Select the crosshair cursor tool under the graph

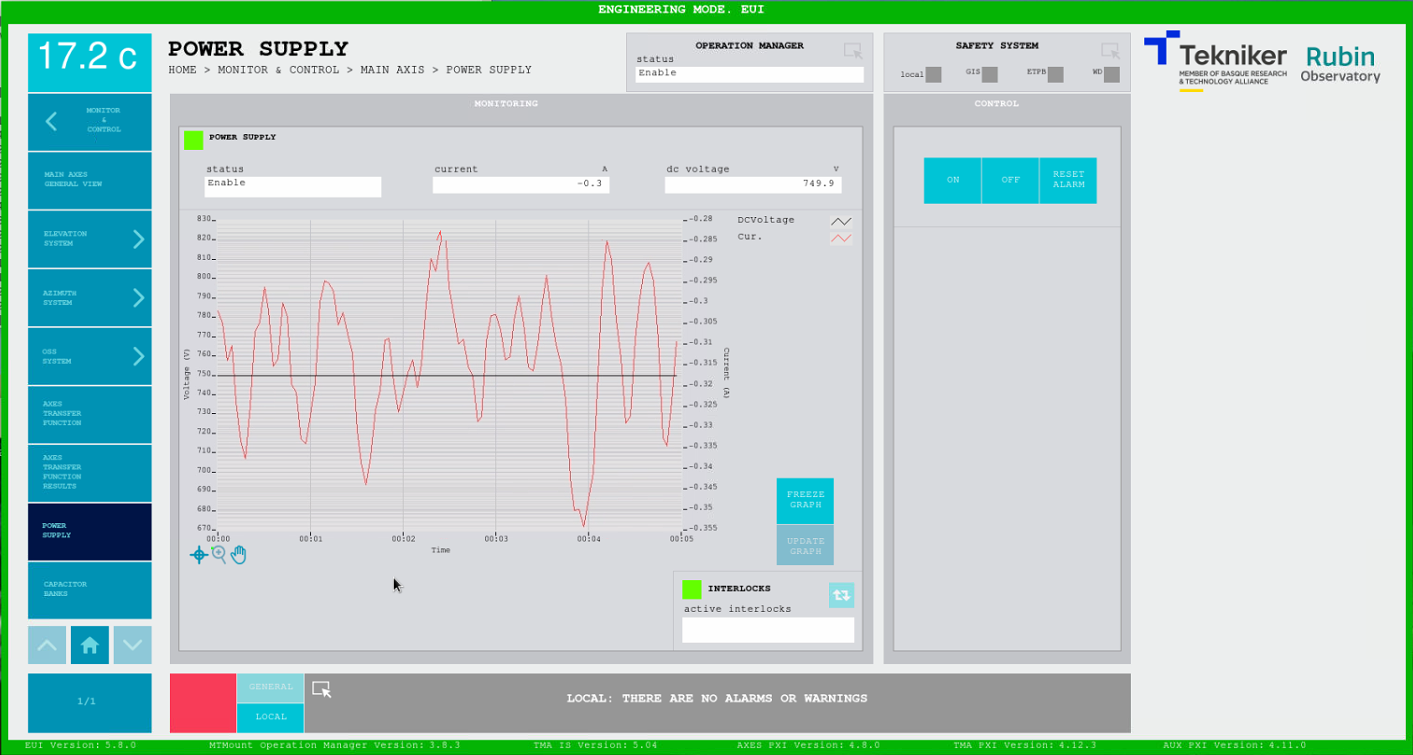pos(199,555)
